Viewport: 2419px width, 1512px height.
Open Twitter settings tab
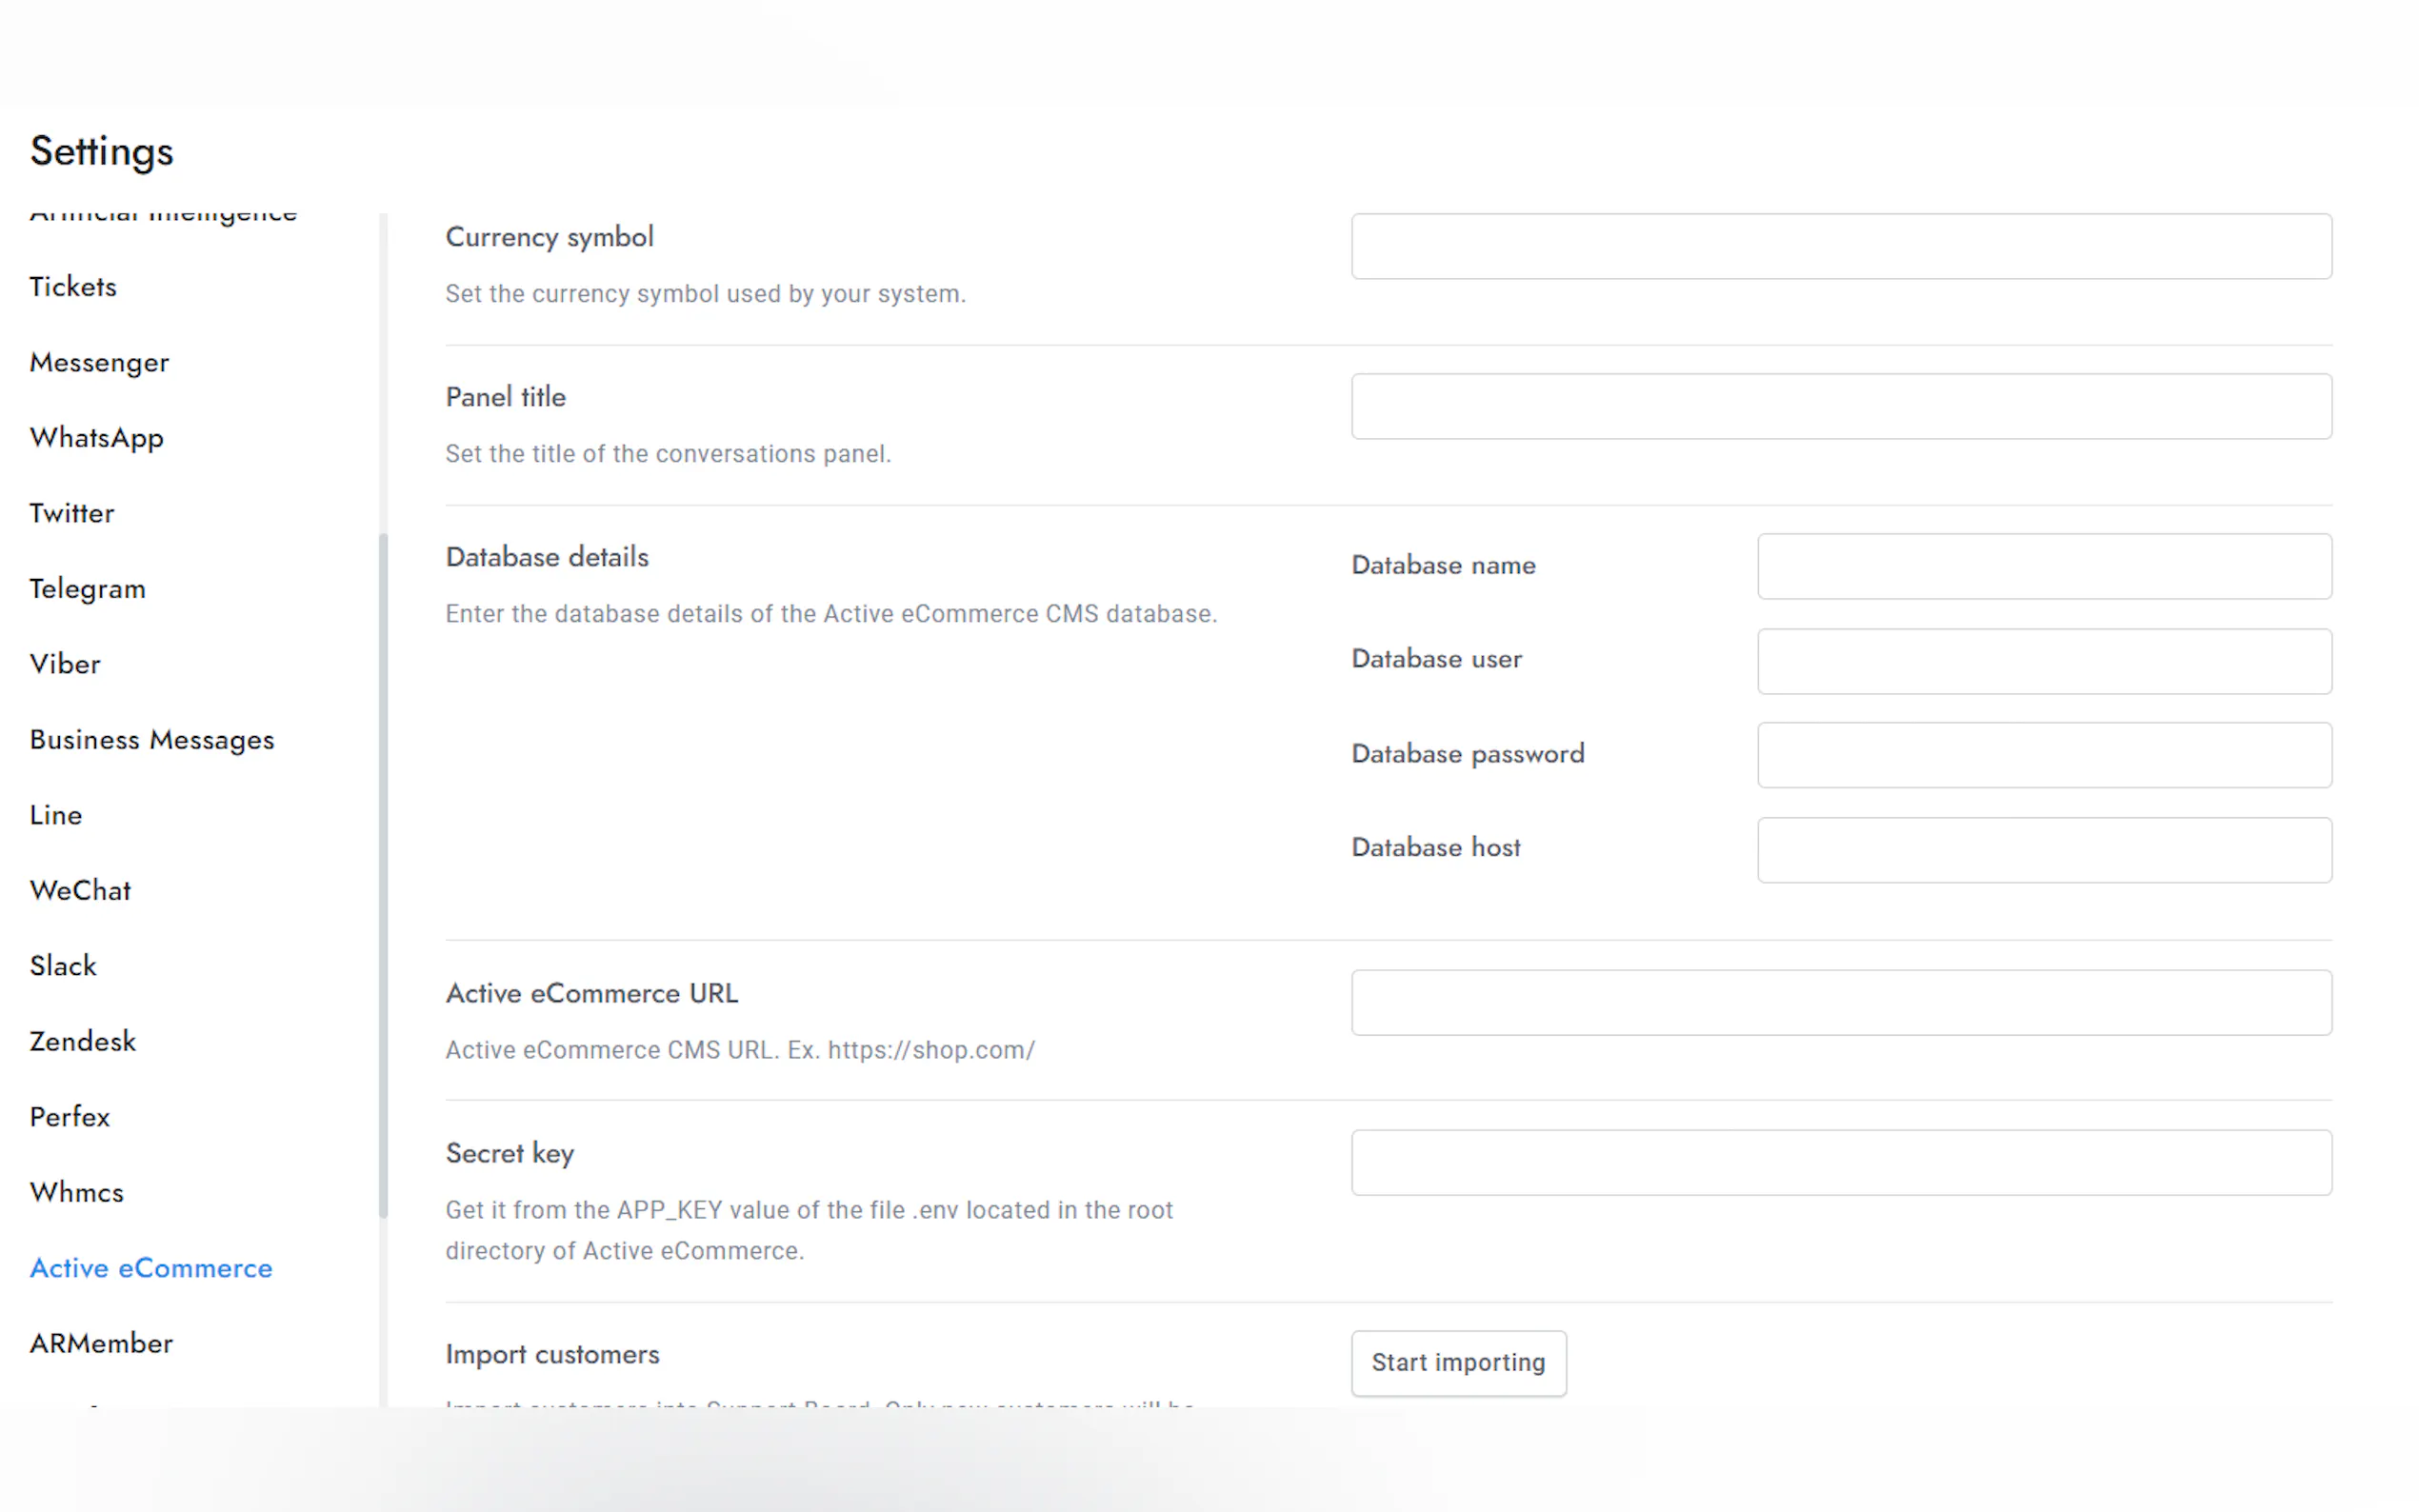(x=72, y=513)
